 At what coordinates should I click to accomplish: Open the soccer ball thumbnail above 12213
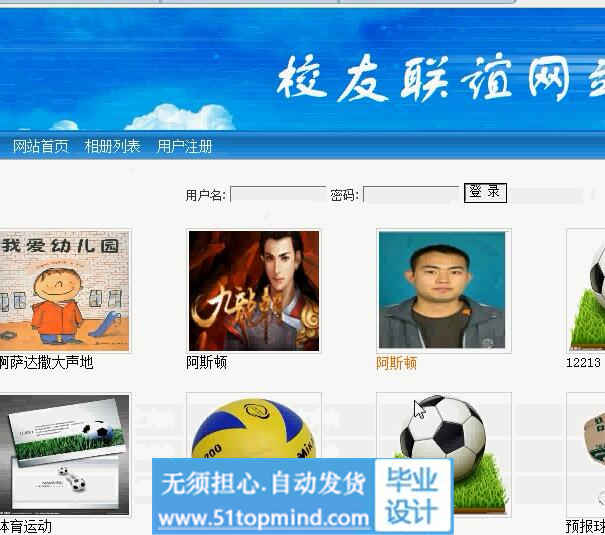tap(586, 290)
